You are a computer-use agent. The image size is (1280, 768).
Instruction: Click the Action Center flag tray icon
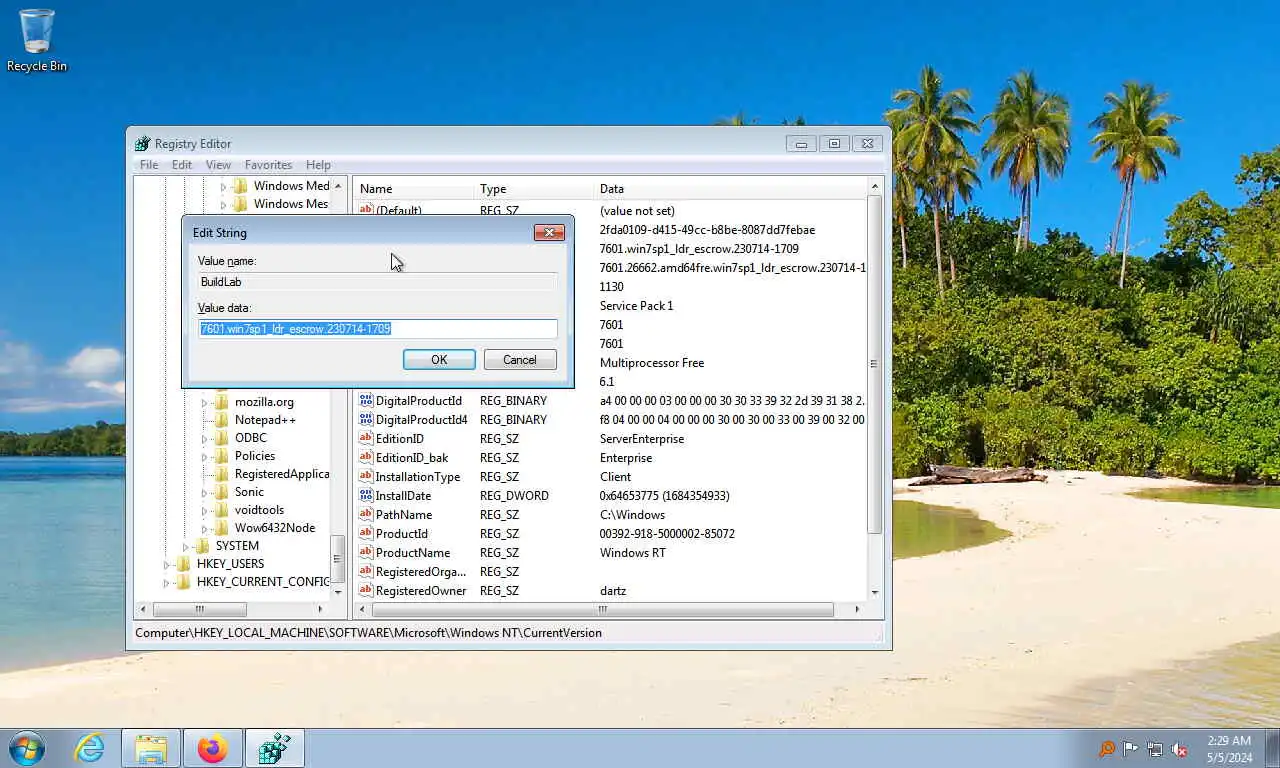tap(1131, 748)
